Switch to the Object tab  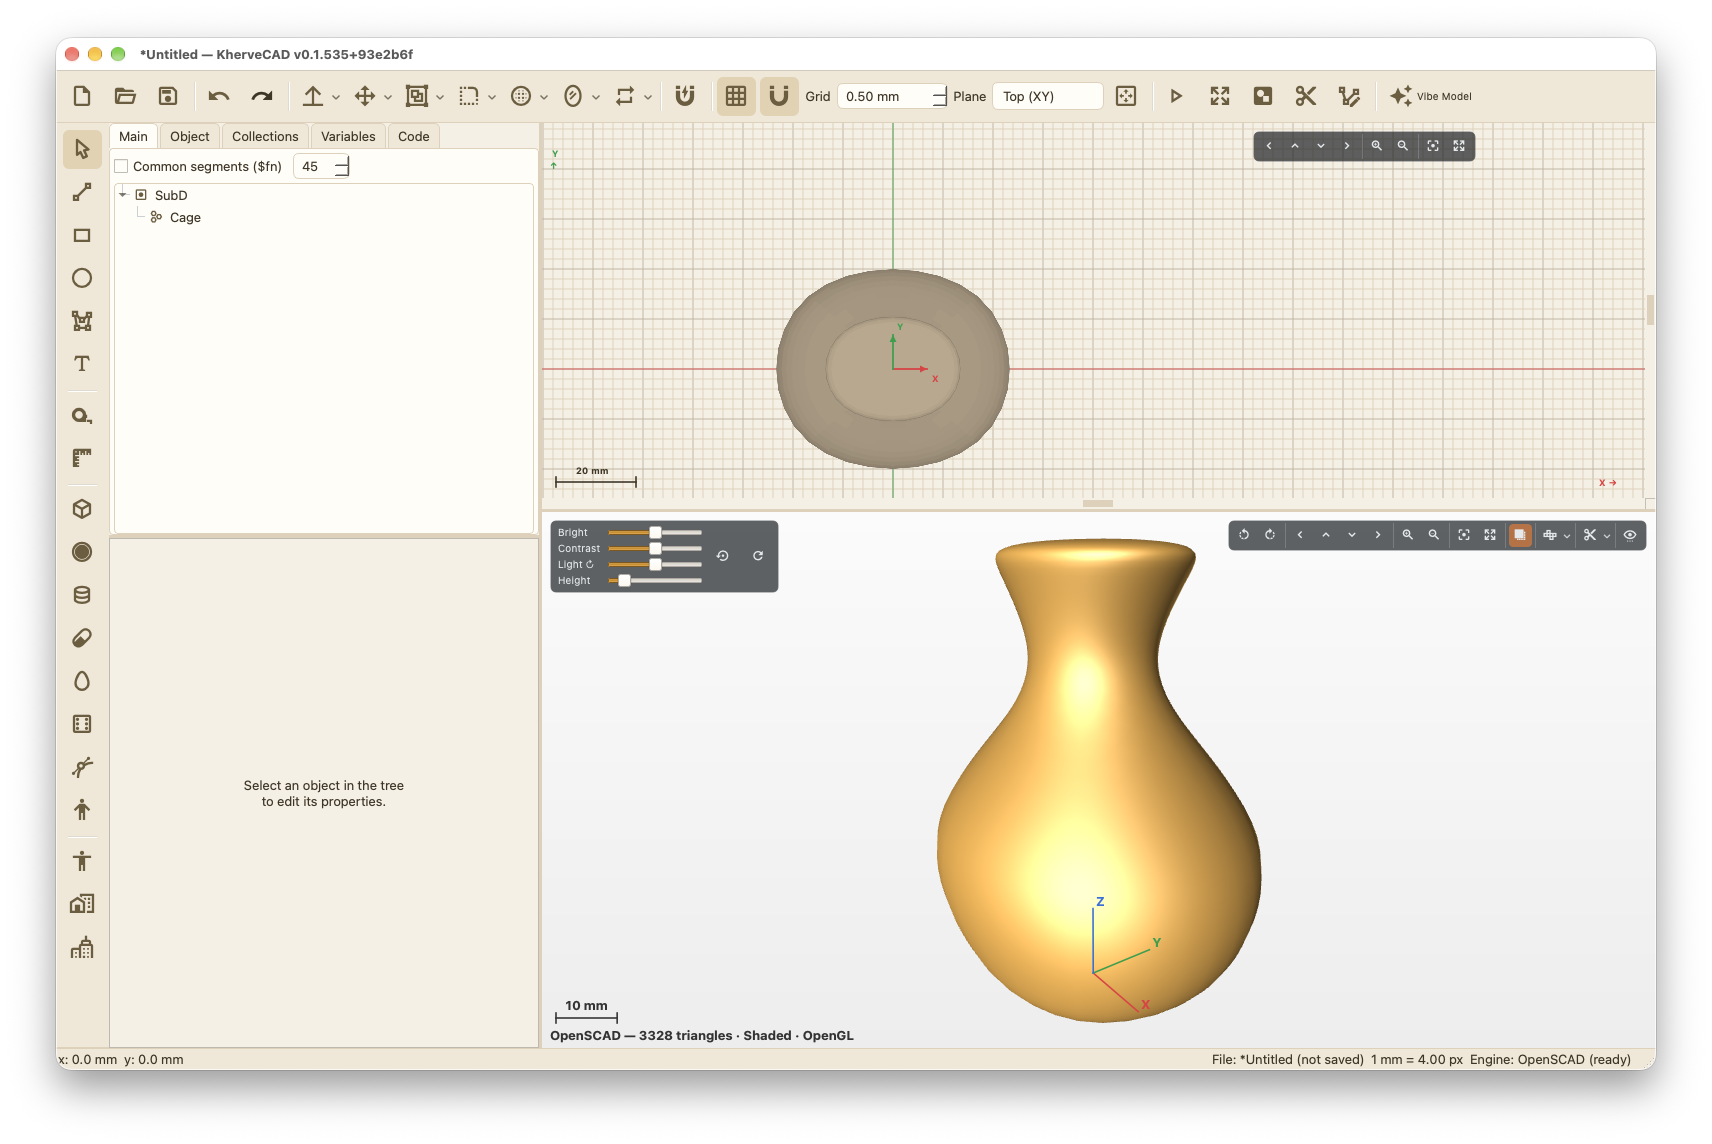pos(190,136)
